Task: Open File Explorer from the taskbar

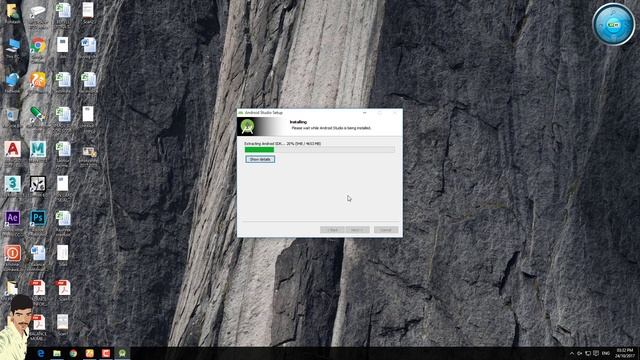Action: pyautogui.click(x=57, y=353)
